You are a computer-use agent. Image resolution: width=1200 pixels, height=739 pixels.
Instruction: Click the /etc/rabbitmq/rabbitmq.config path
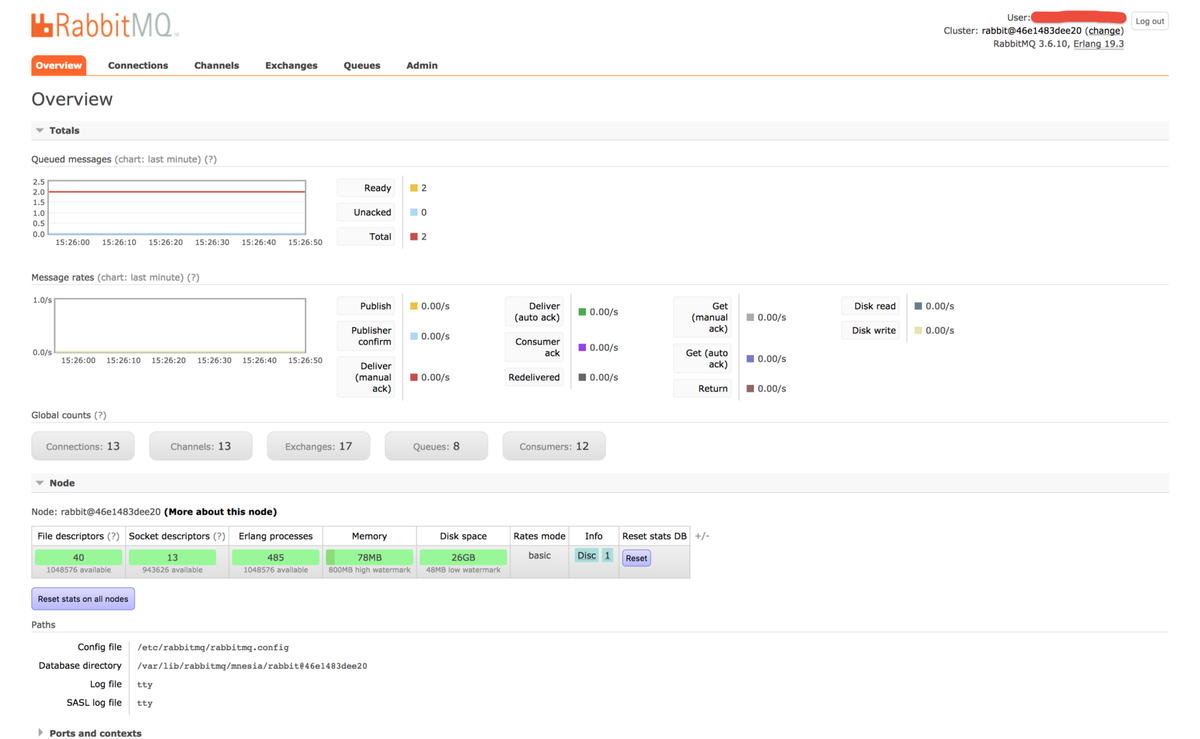(213, 648)
